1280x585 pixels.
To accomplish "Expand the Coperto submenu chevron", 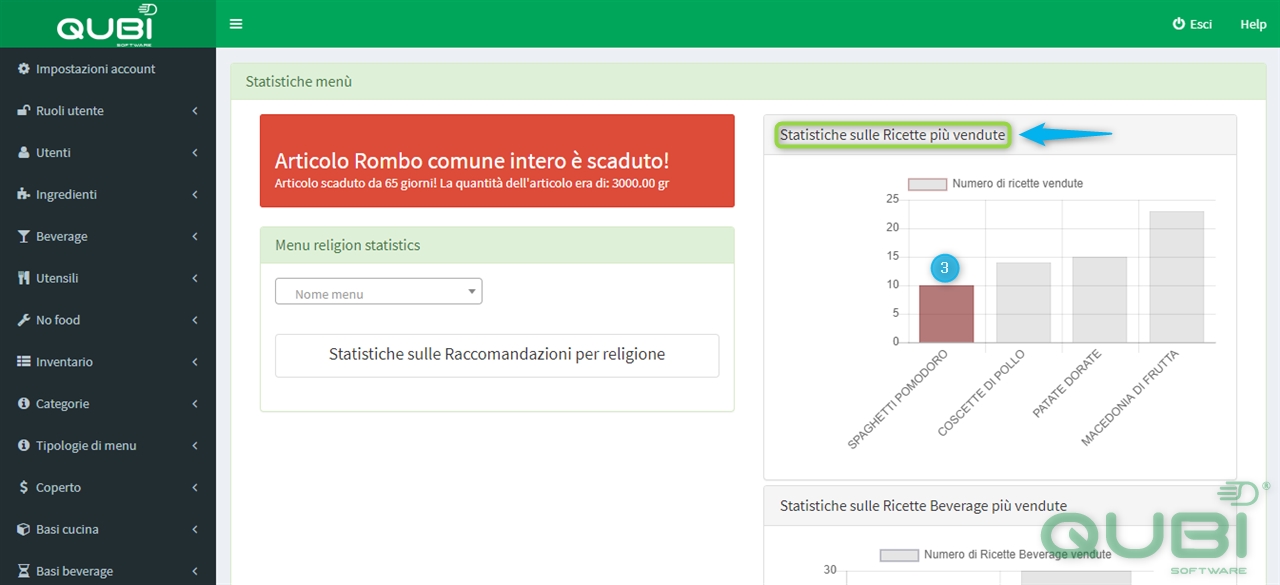I will pyautogui.click(x=195, y=488).
